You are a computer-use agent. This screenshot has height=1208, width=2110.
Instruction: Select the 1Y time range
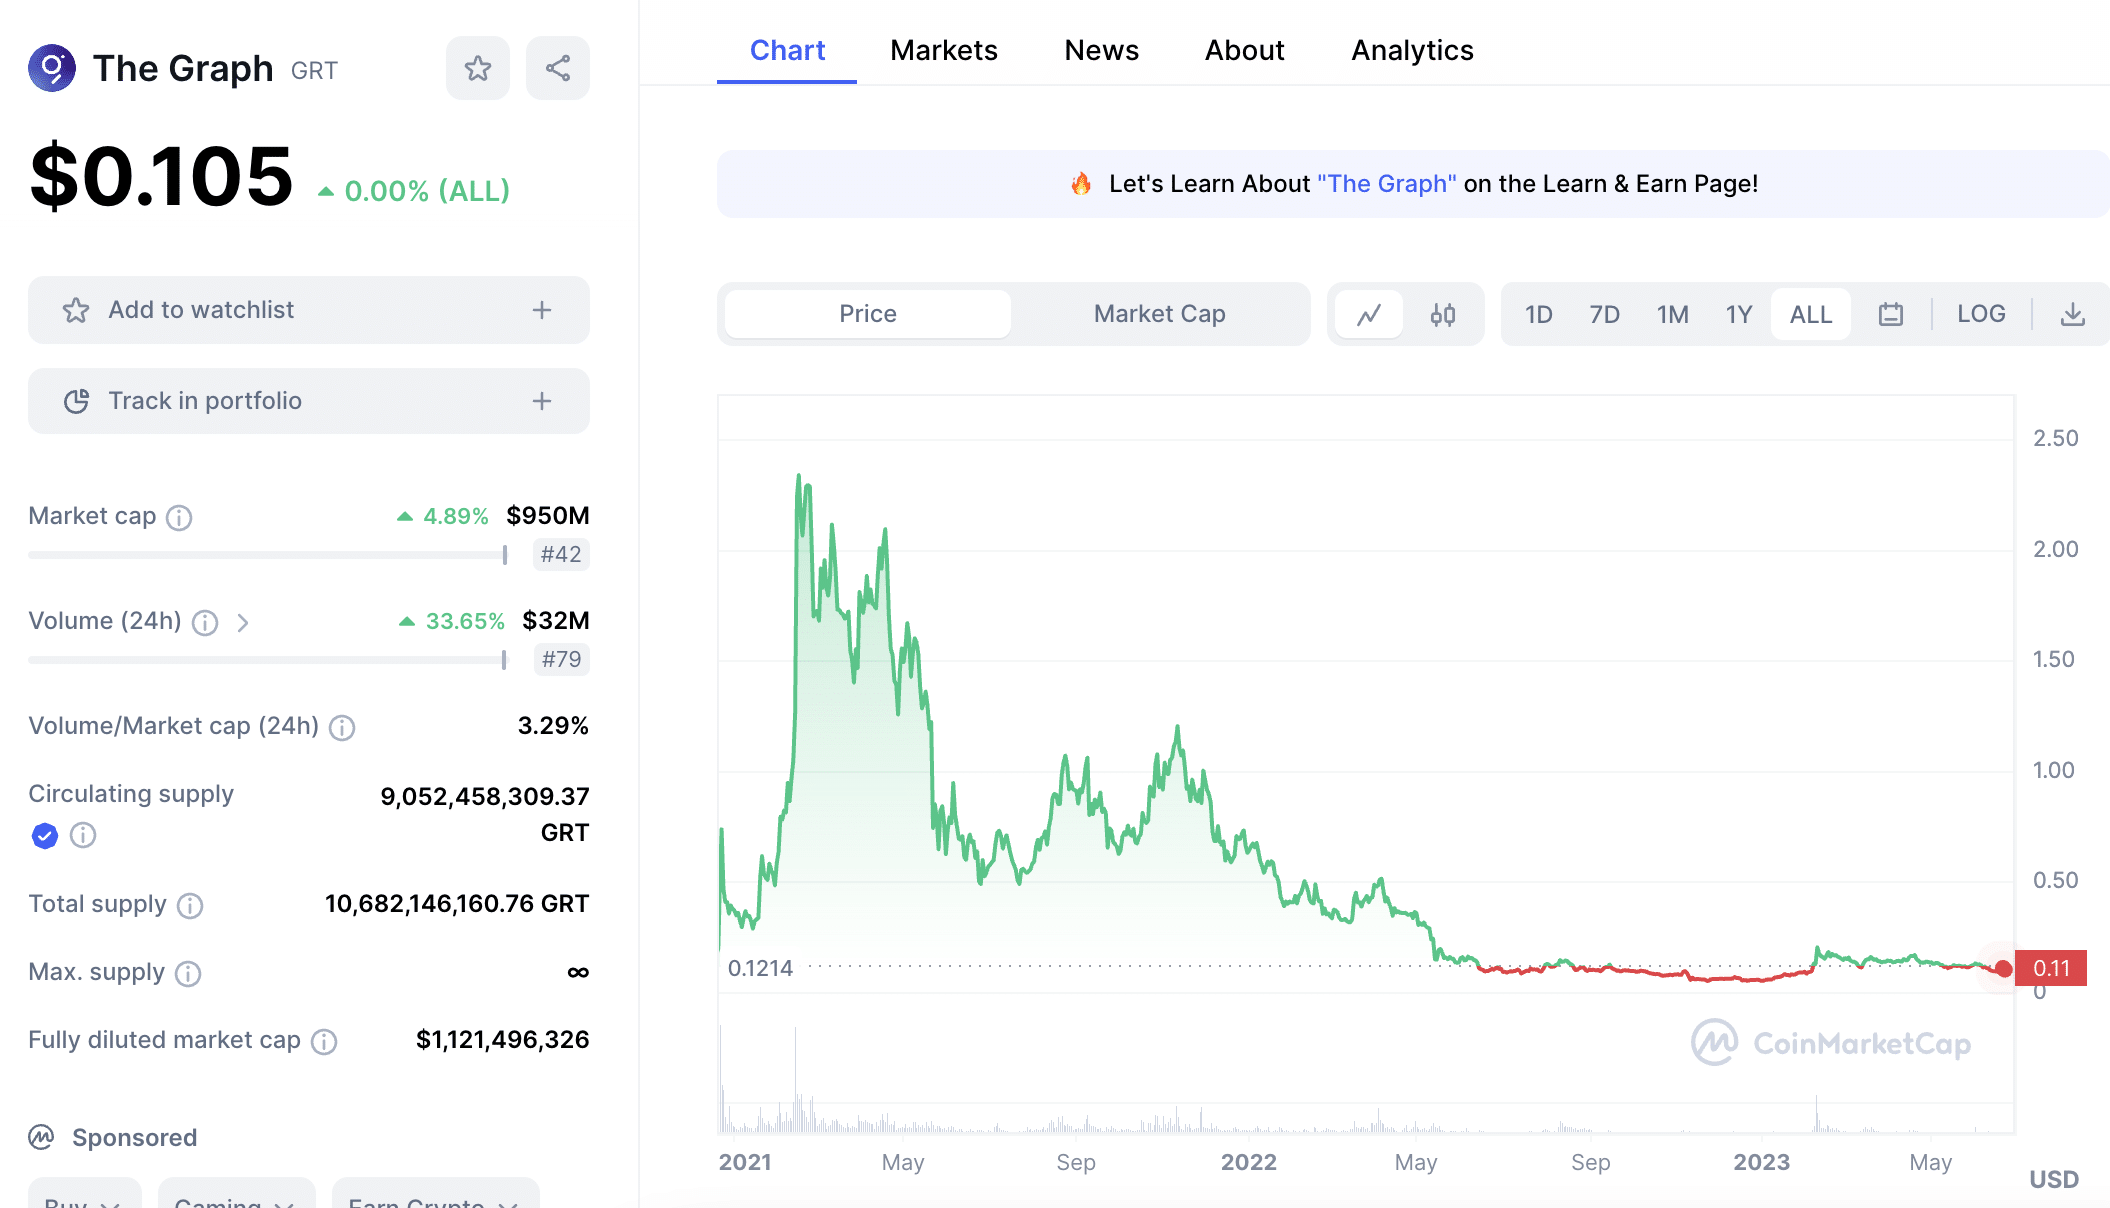pos(1739,314)
